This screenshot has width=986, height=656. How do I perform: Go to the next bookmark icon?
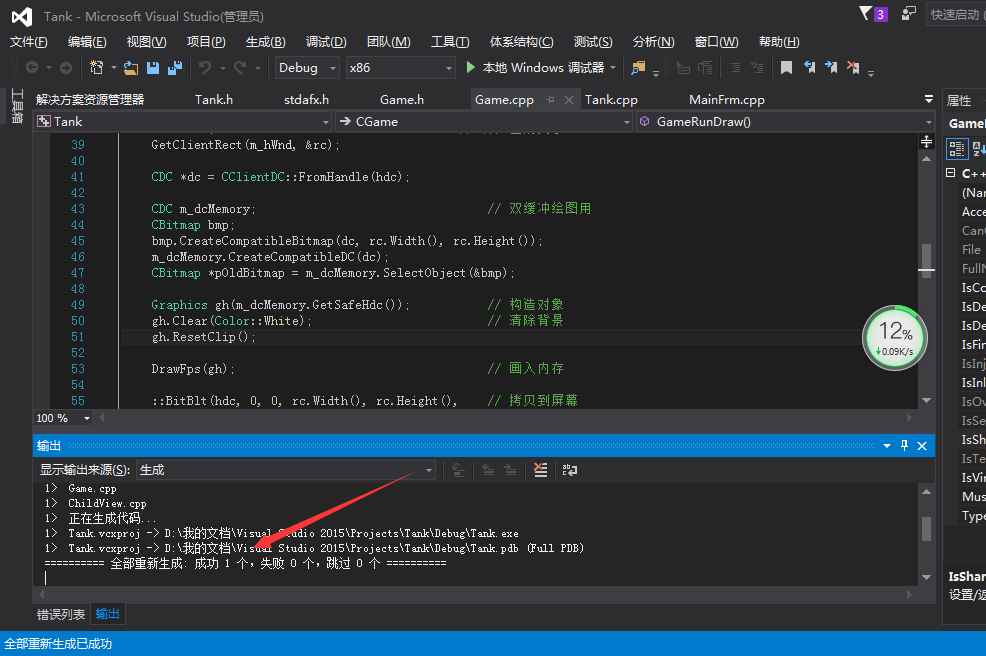point(831,67)
